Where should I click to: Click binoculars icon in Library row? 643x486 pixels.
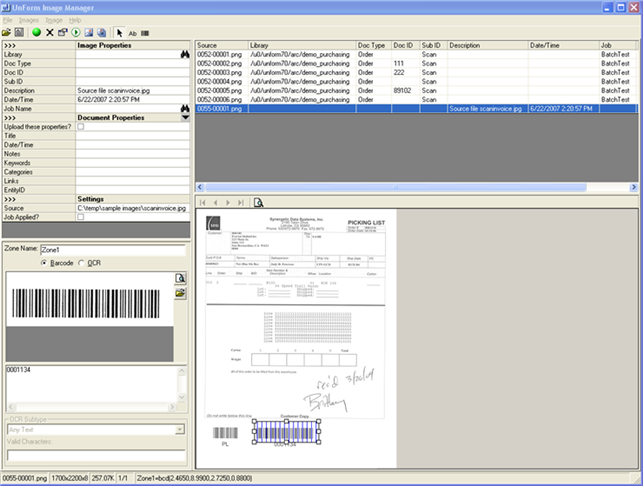pyautogui.click(x=184, y=54)
